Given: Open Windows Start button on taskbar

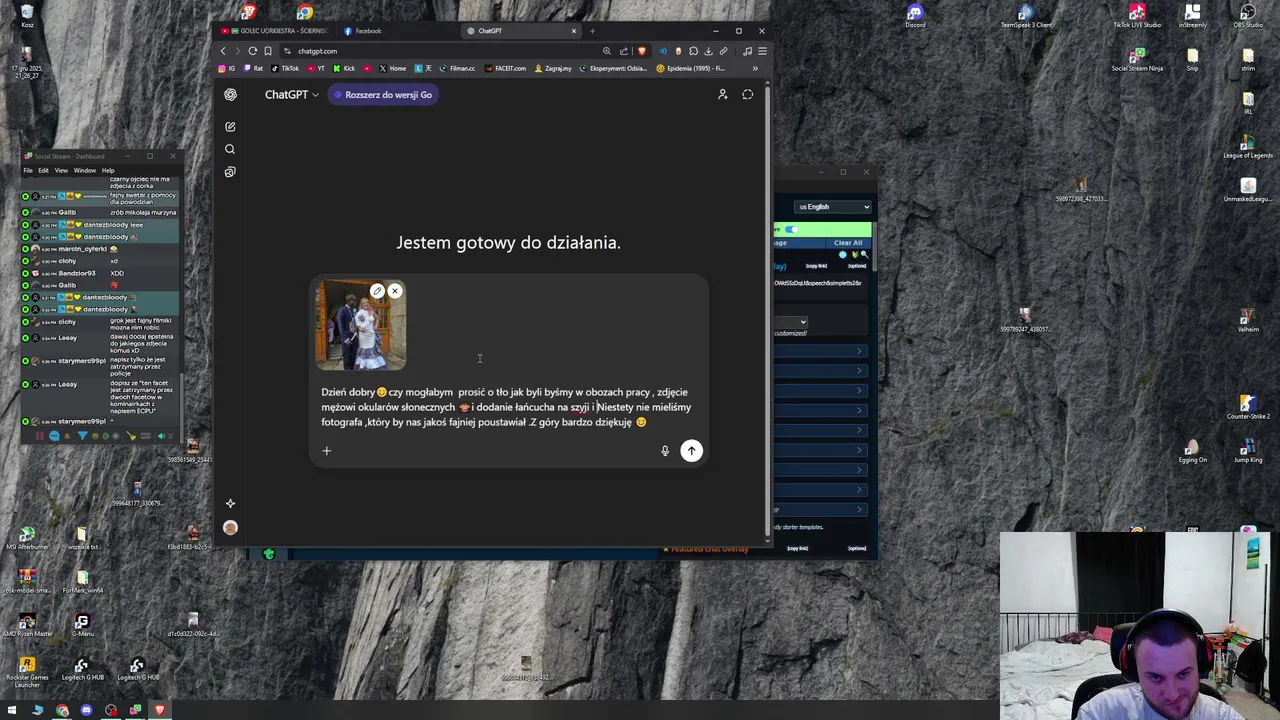Looking at the screenshot, I should [x=13, y=710].
